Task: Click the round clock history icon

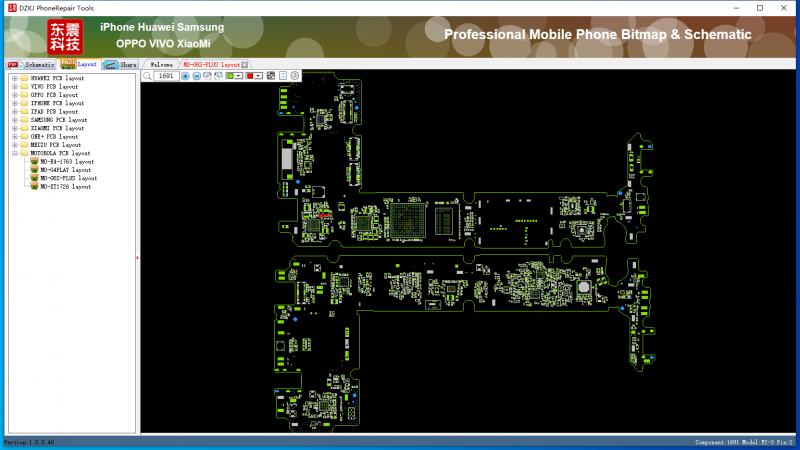Action: pos(294,76)
